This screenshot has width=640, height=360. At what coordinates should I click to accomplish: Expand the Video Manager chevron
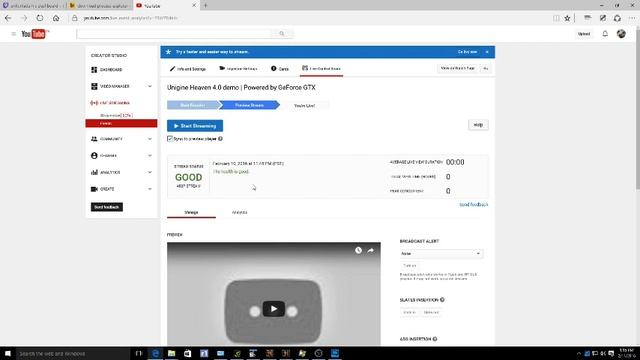pyautogui.click(x=150, y=87)
